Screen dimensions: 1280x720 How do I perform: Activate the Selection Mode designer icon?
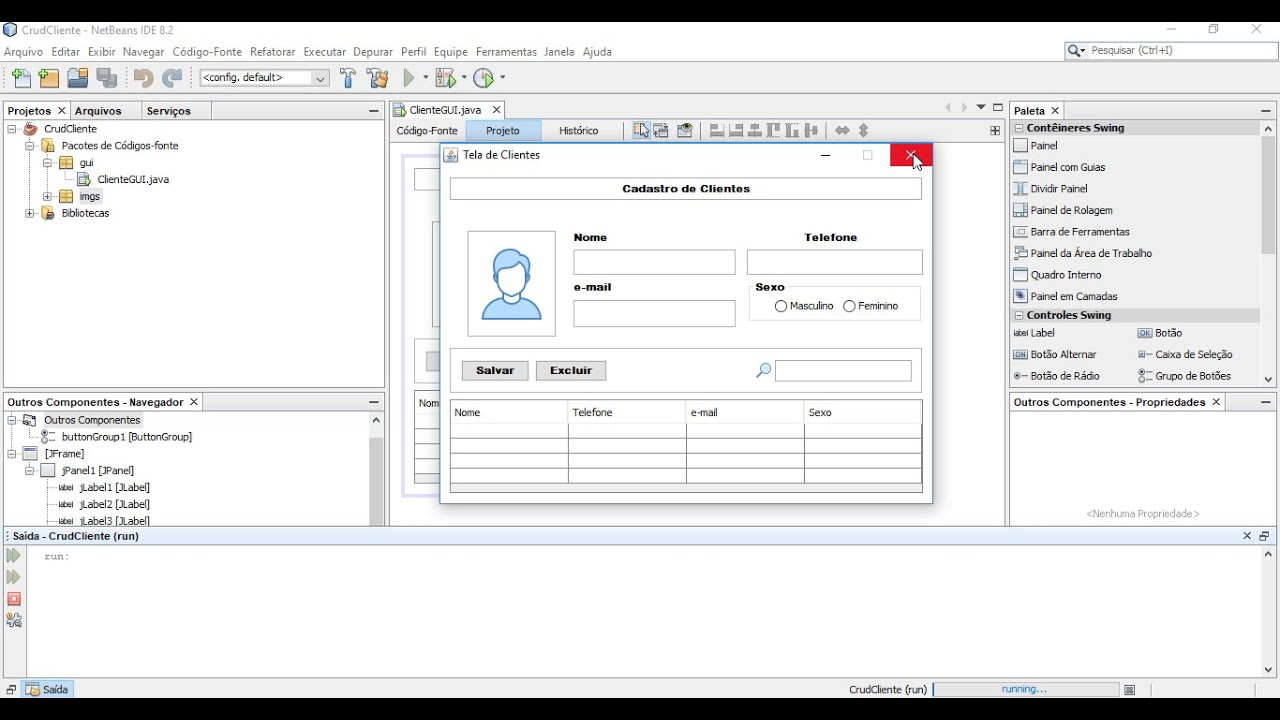click(640, 131)
